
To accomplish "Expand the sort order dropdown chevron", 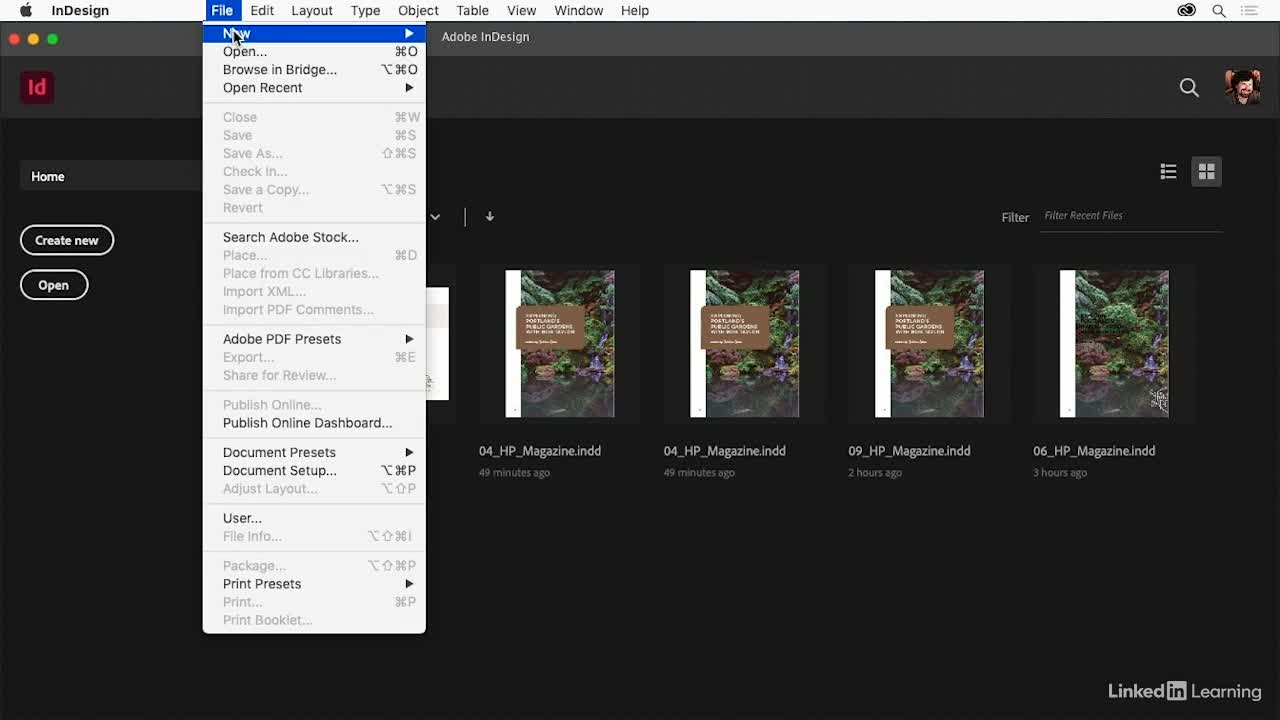I will pyautogui.click(x=435, y=216).
